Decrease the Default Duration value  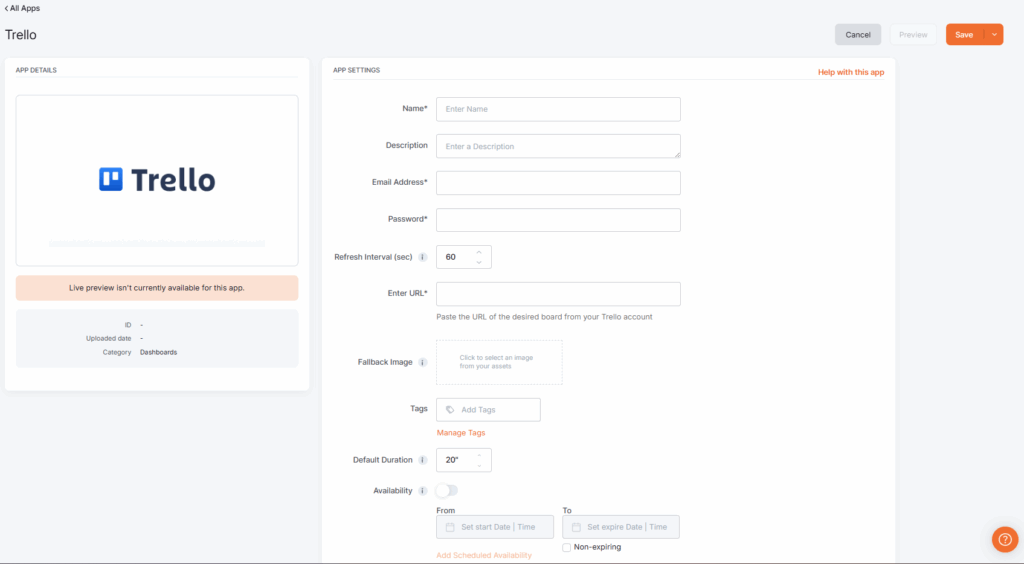coord(479,466)
